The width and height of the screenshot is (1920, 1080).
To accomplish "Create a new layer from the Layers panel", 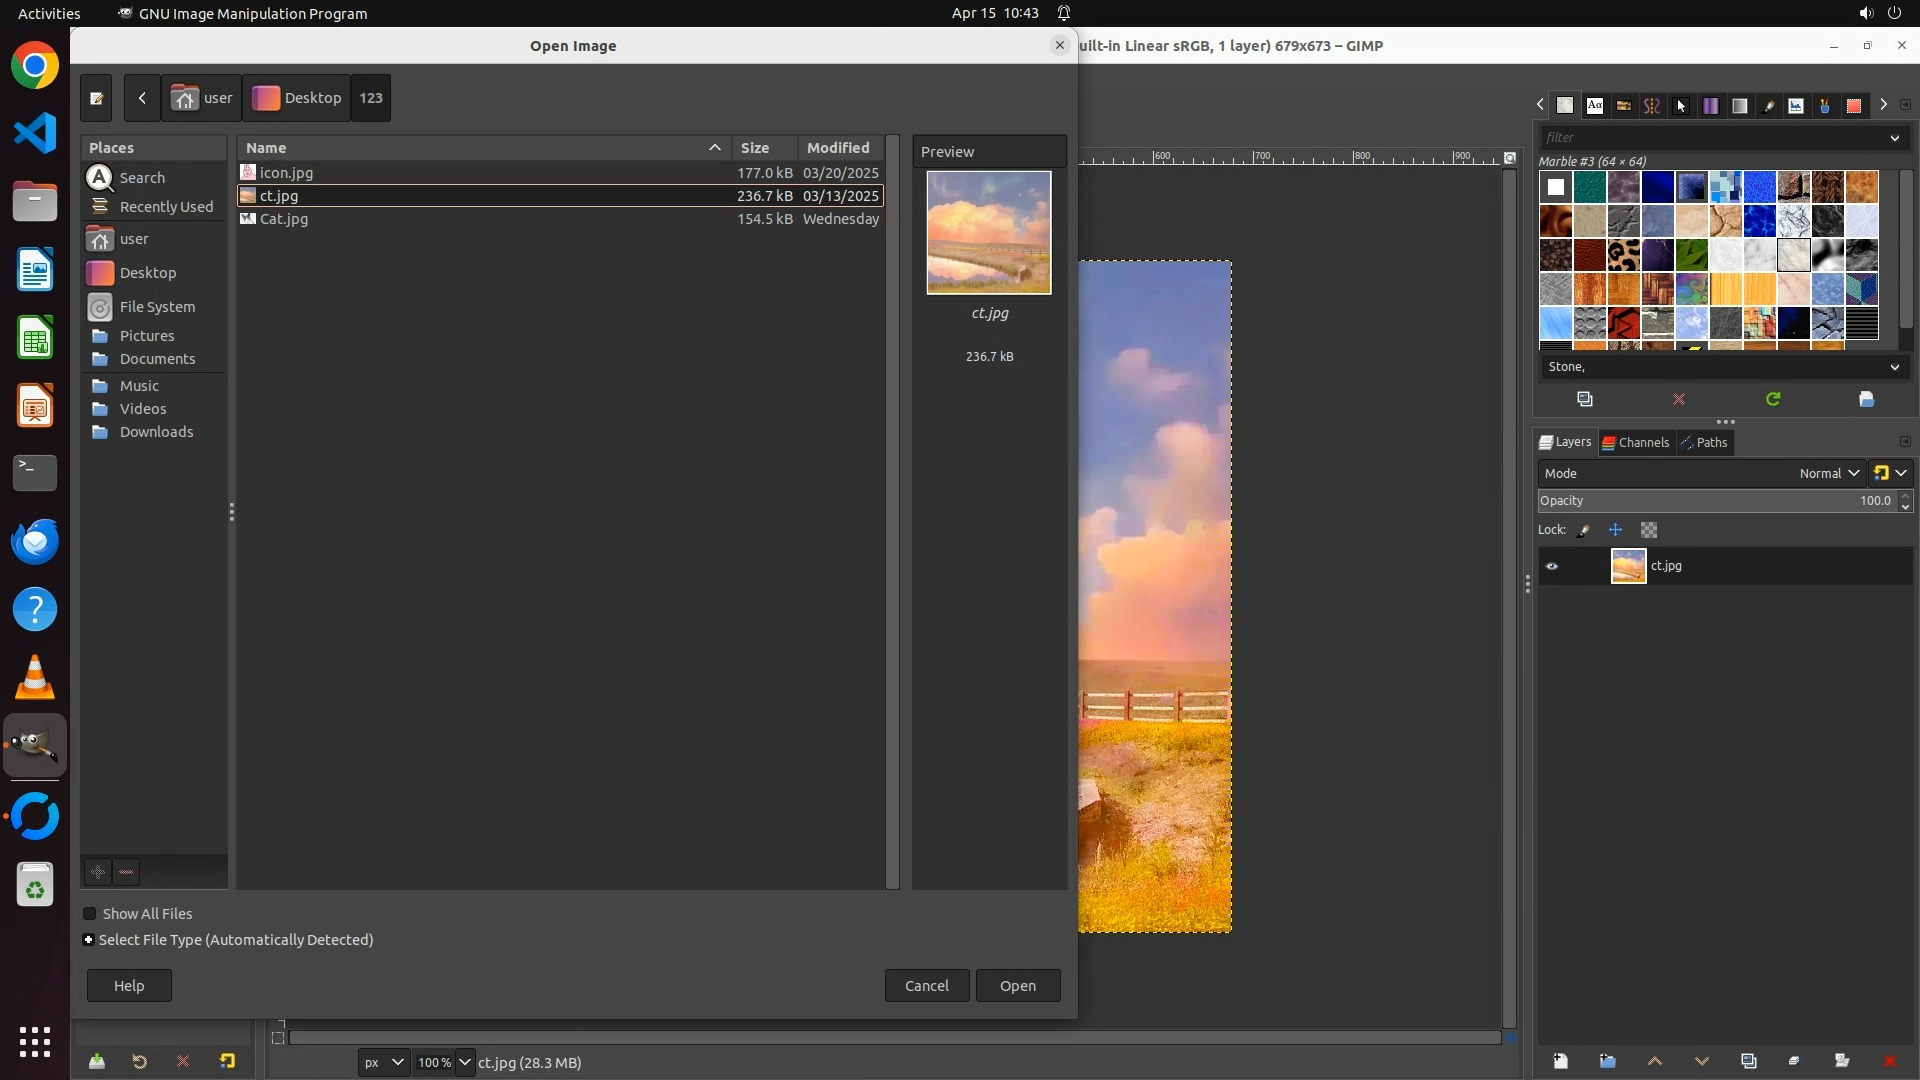I will pos(1560,1061).
